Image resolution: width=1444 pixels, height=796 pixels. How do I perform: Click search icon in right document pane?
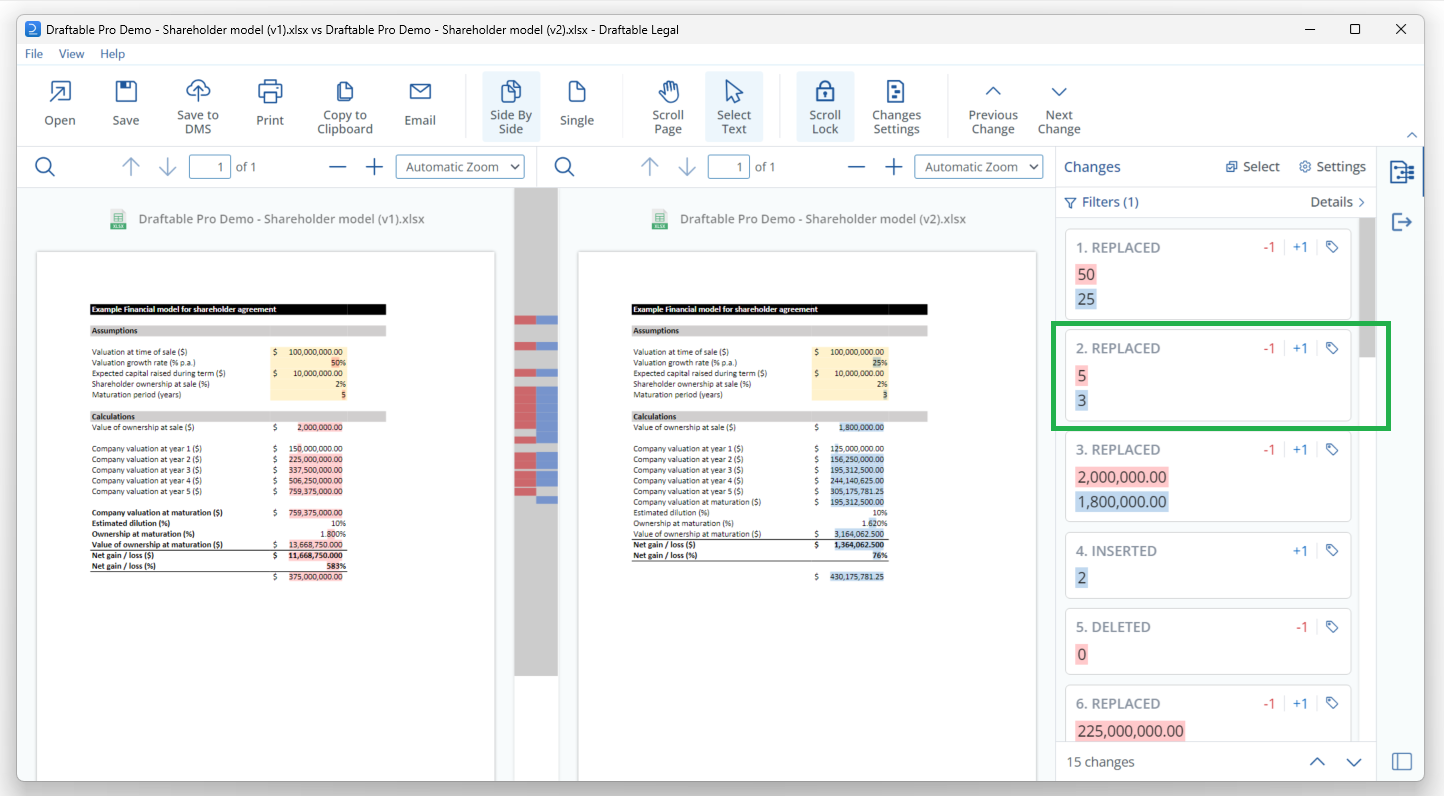click(x=564, y=167)
